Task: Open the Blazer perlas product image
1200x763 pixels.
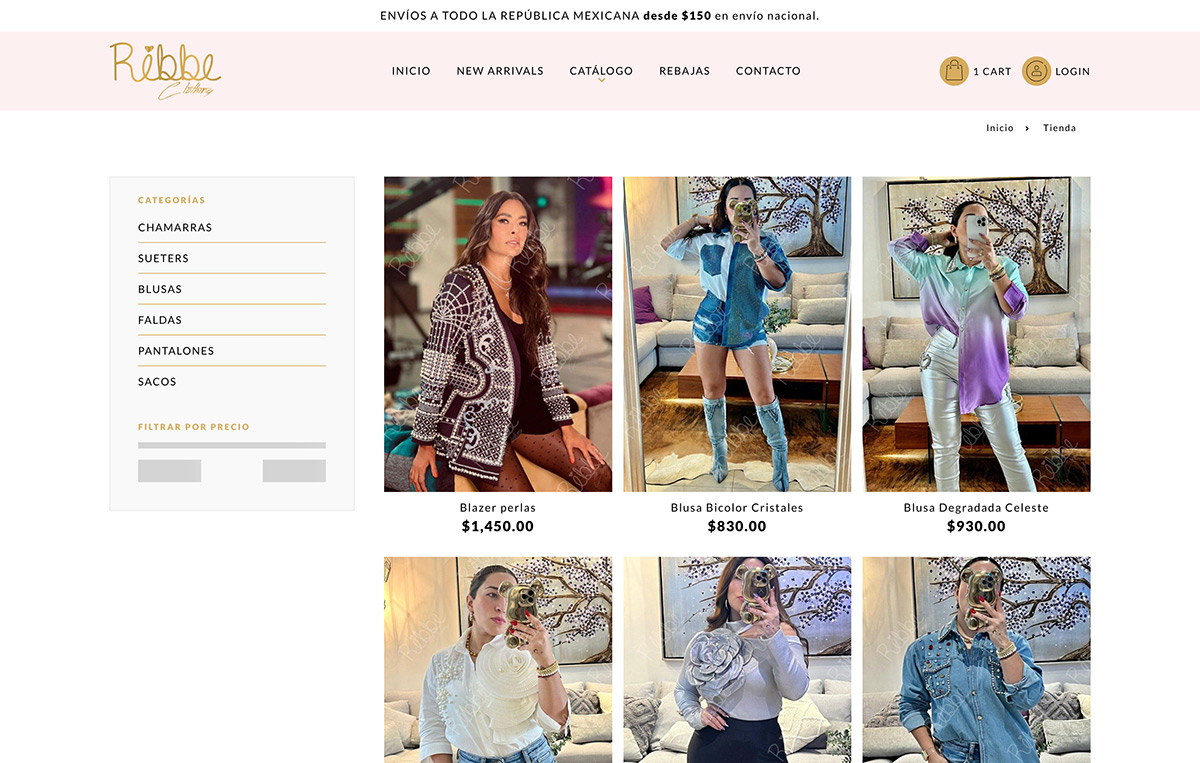Action: pyautogui.click(x=498, y=334)
